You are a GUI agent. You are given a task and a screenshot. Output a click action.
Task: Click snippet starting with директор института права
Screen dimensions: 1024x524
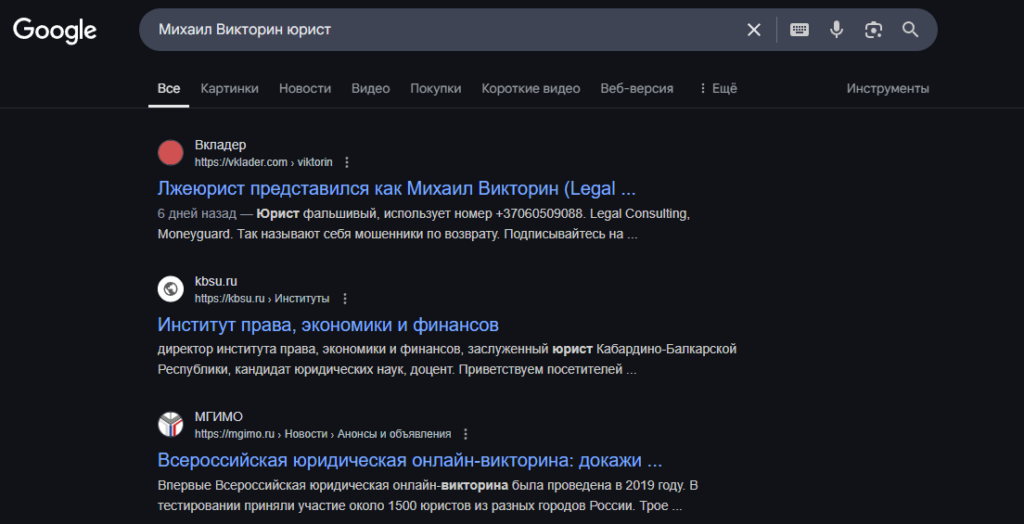(447, 359)
